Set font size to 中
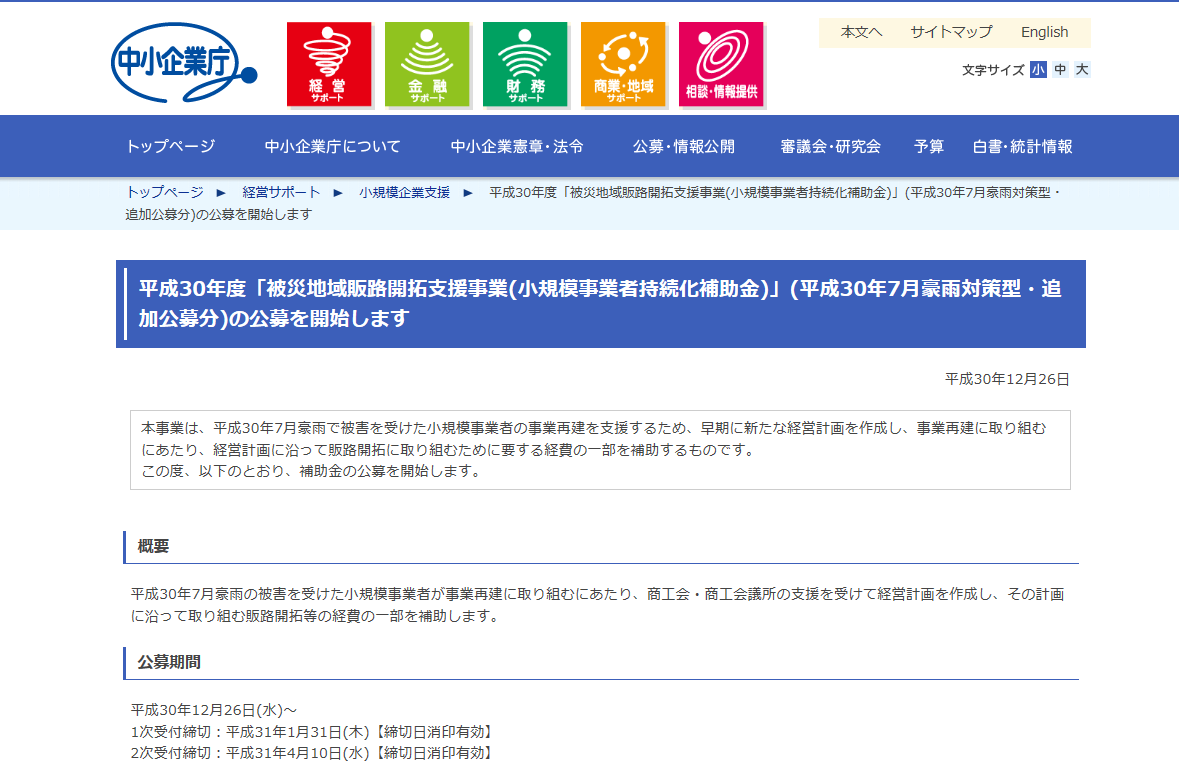The width and height of the screenshot is (1179, 775). click(x=1060, y=70)
